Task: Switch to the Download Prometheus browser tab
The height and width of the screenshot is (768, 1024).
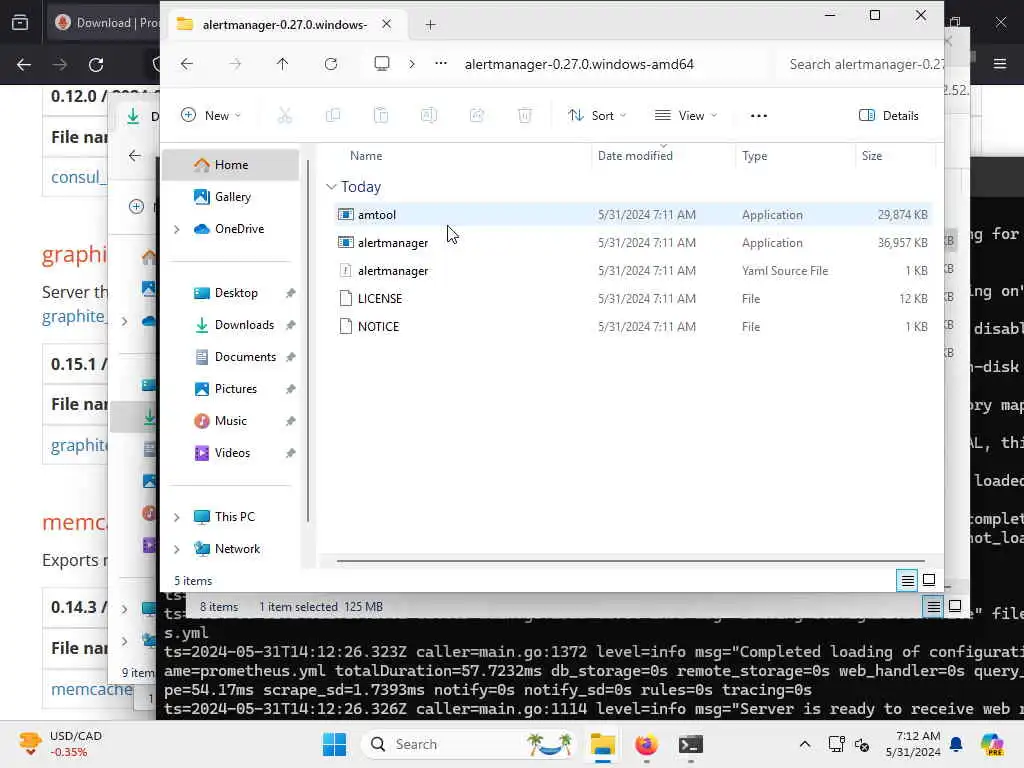Action: click(x=104, y=23)
